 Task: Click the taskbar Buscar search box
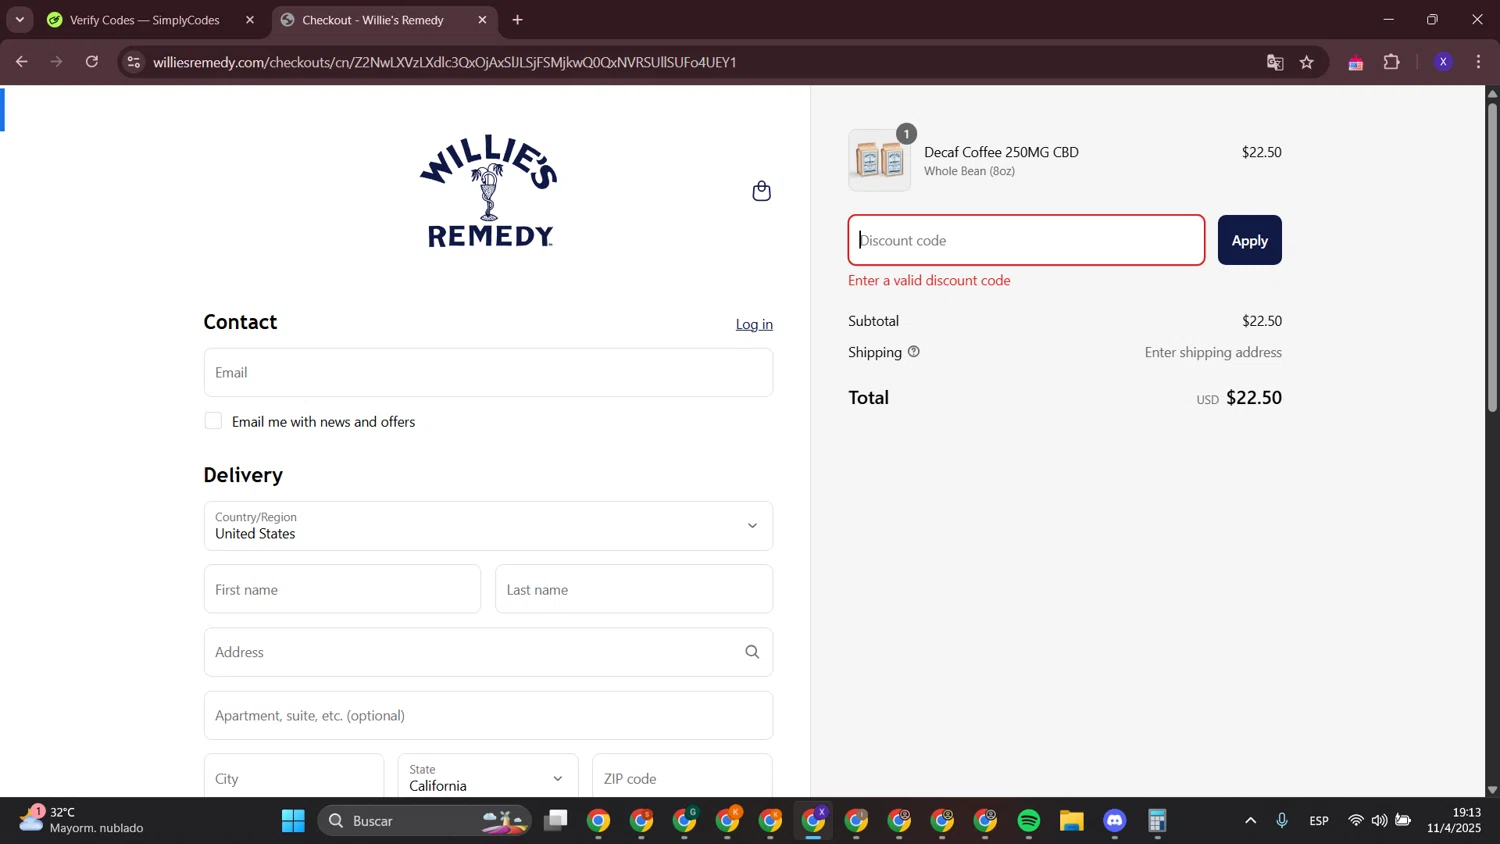(424, 821)
